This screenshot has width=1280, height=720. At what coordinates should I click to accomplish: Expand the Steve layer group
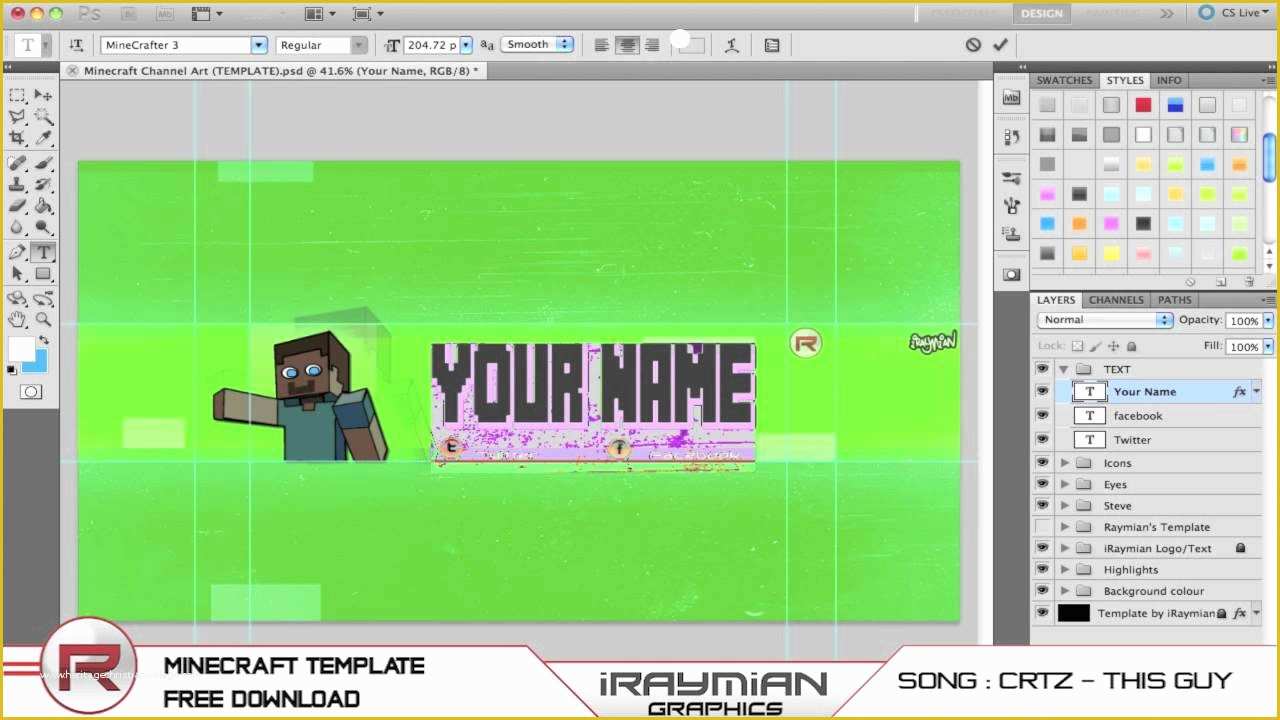point(1065,506)
